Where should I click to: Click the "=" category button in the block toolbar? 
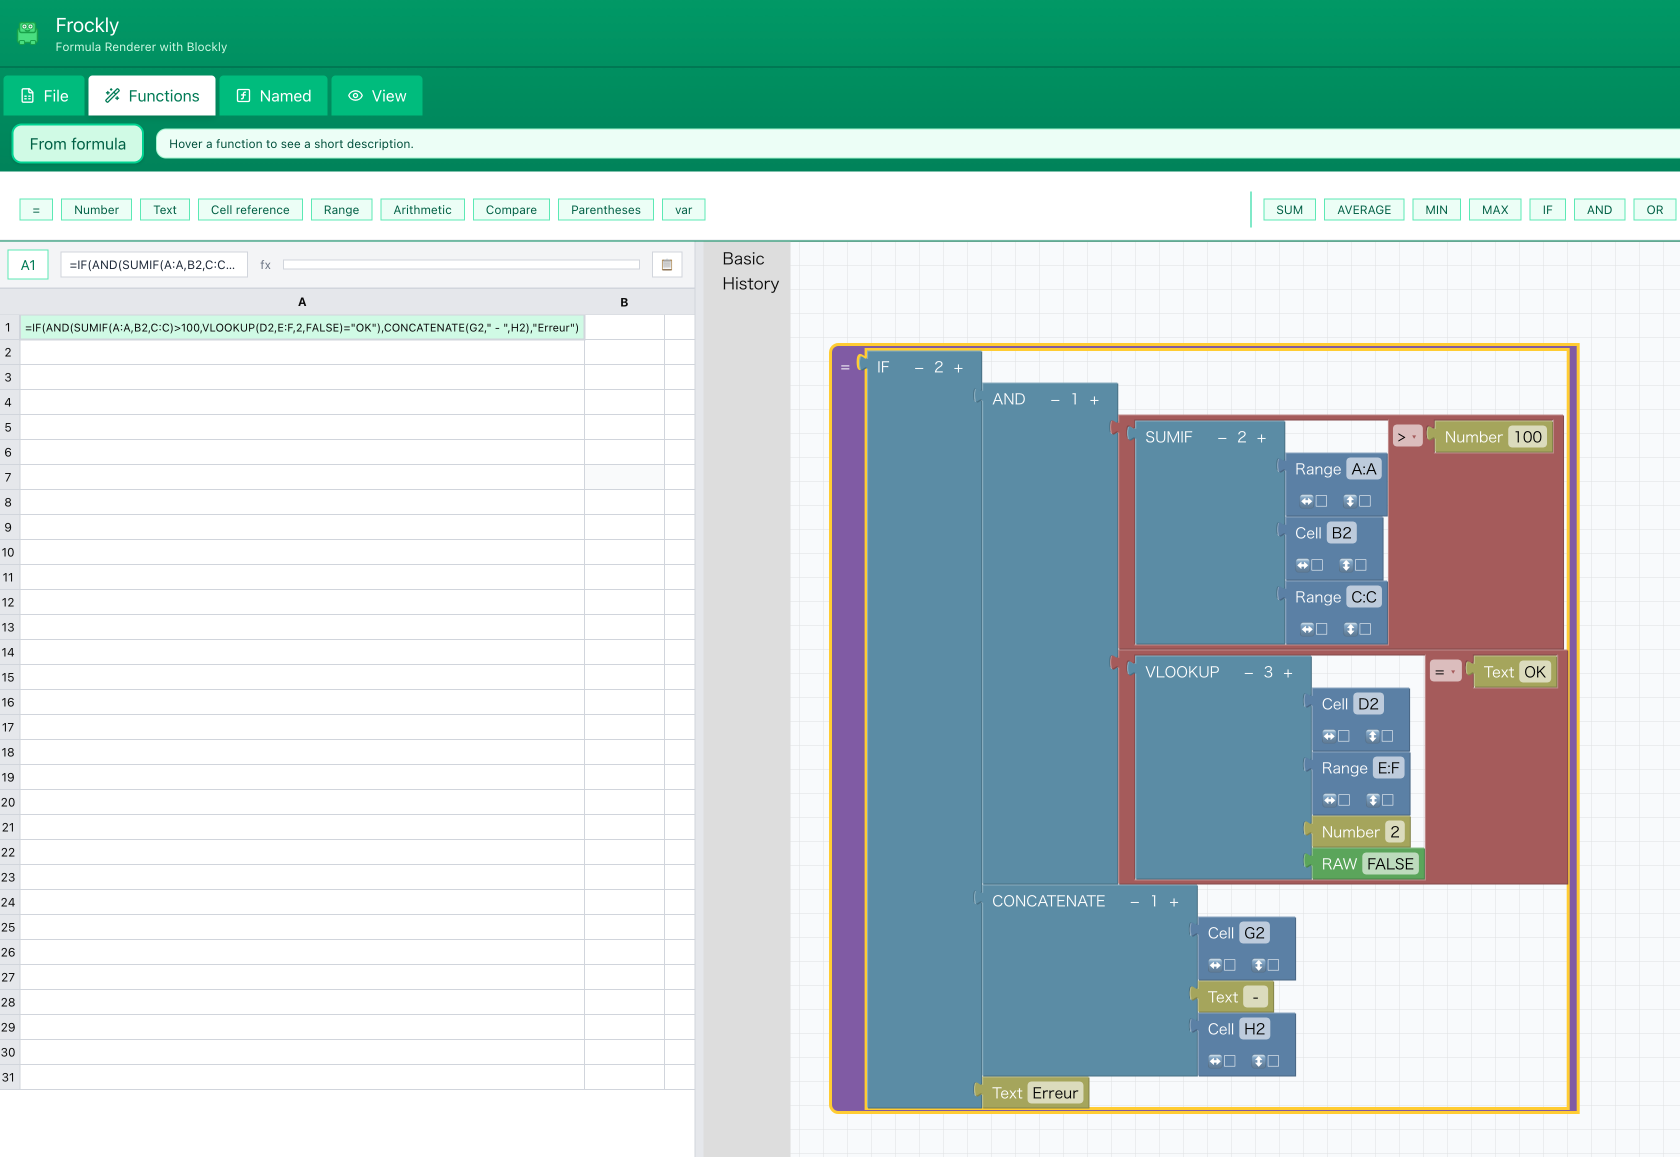pyautogui.click(x=35, y=209)
